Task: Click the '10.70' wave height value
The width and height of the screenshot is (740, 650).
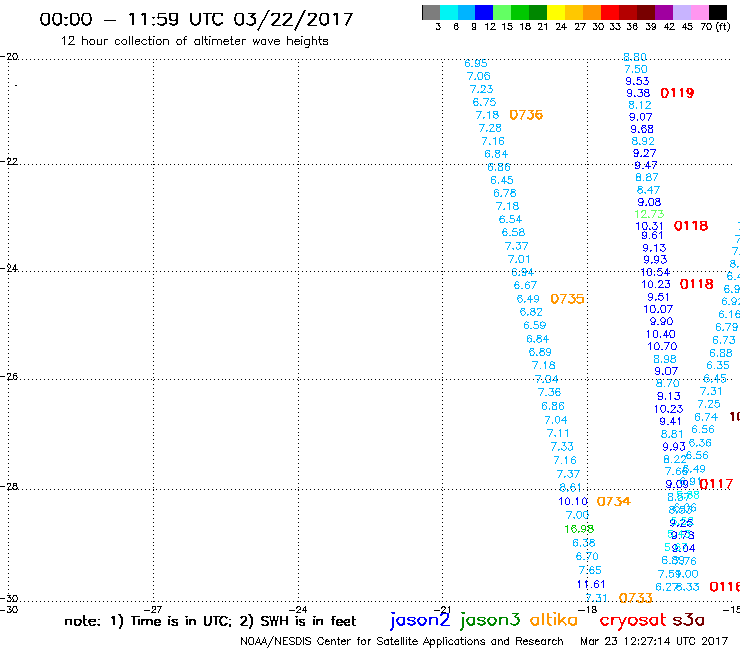Action: pos(662,346)
